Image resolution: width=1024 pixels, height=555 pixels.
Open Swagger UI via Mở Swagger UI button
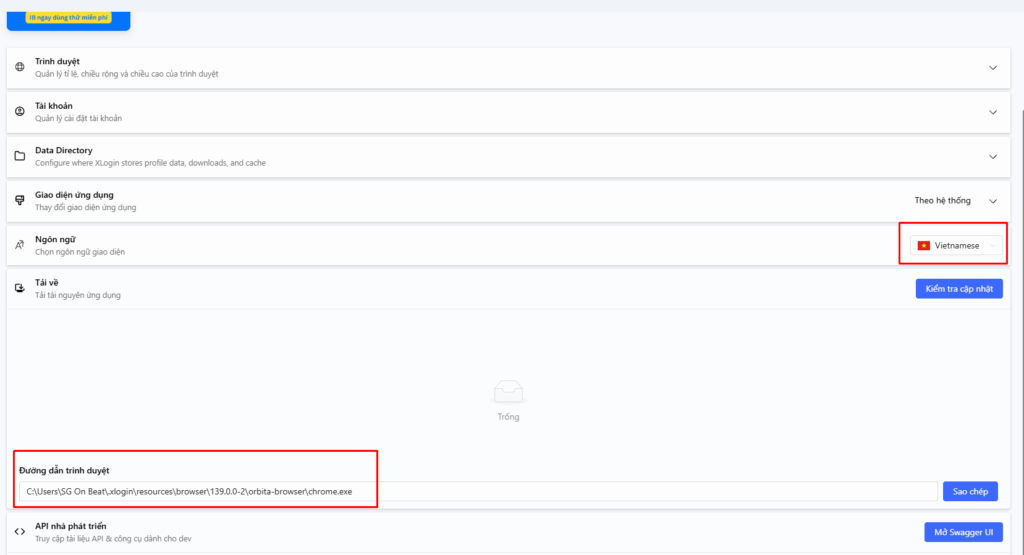point(962,531)
